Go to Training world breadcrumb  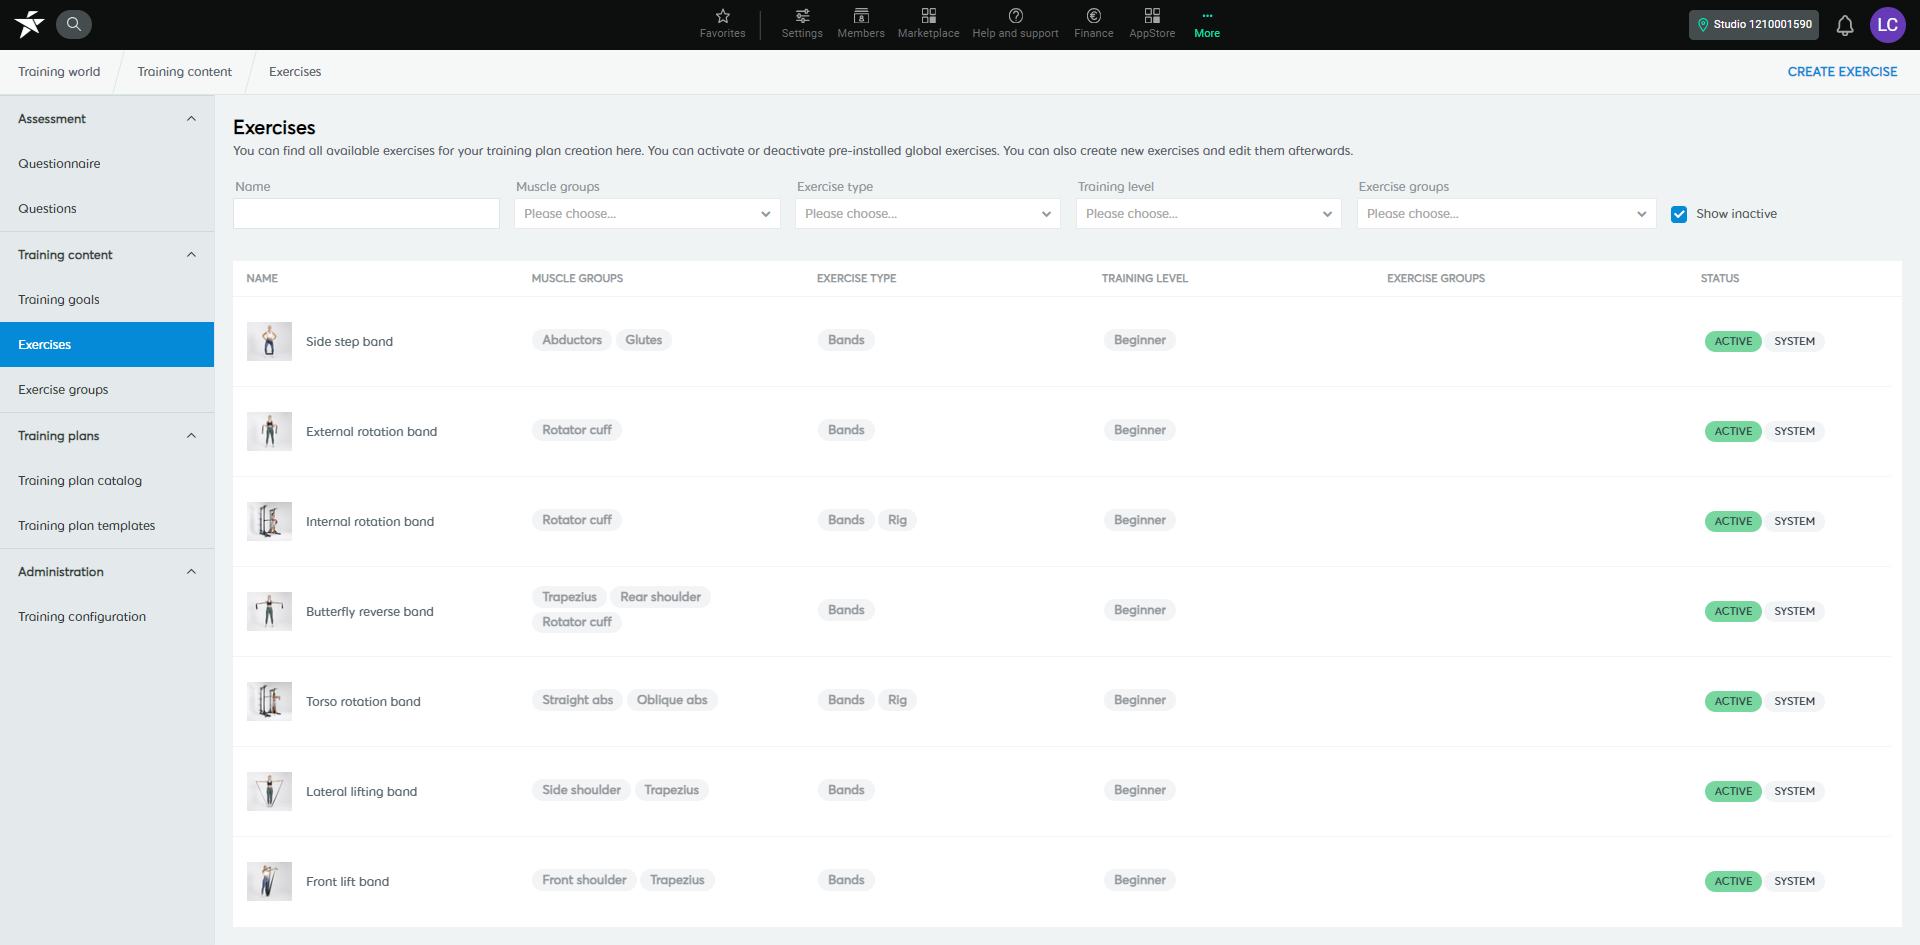pyautogui.click(x=59, y=72)
